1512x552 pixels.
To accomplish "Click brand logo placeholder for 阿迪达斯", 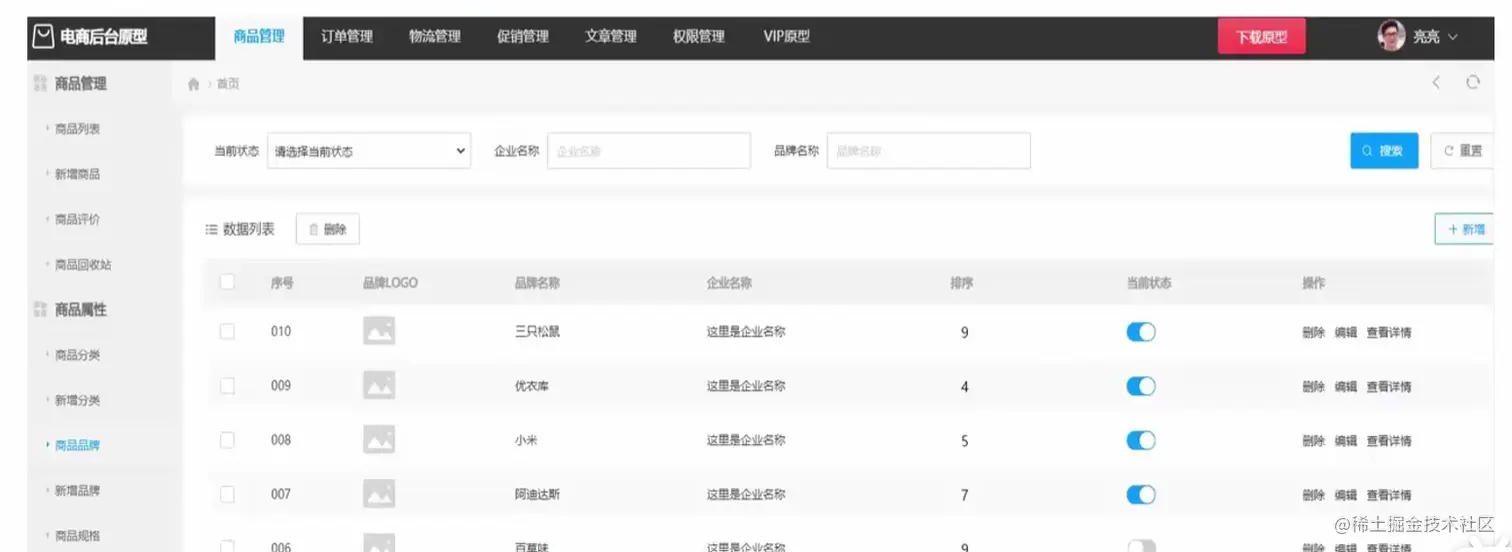I will click(379, 493).
